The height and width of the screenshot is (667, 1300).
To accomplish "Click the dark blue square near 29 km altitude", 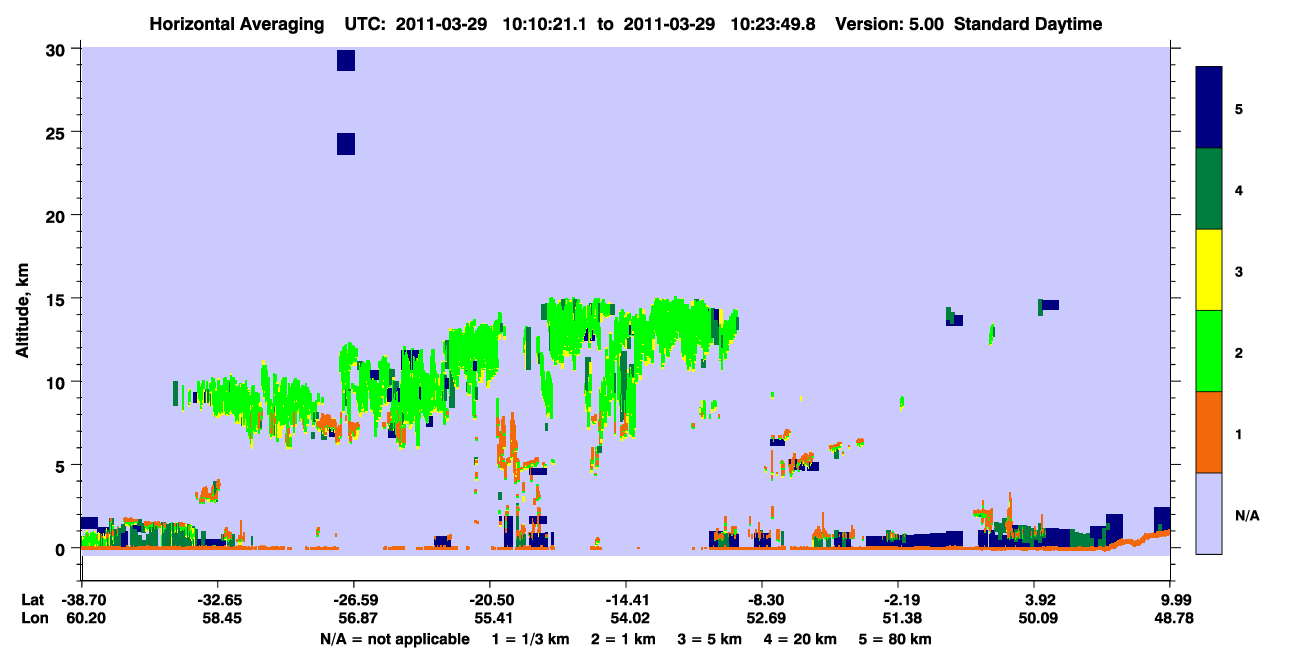I will point(346,60).
